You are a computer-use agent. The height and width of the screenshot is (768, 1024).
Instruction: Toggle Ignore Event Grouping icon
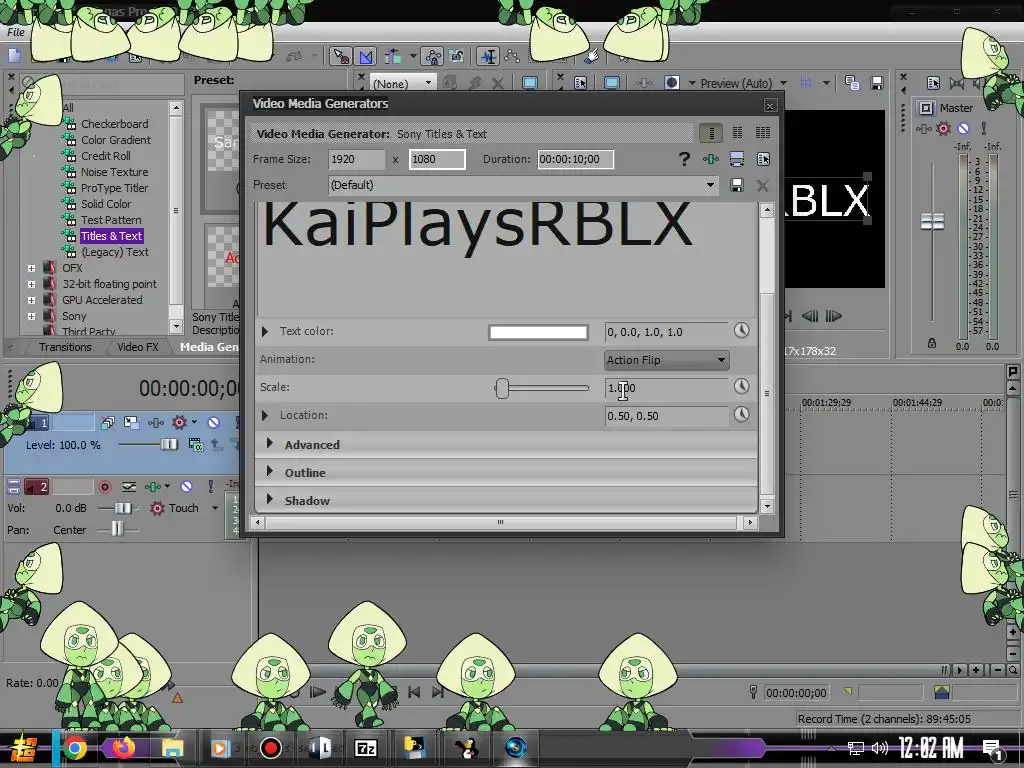[x=456, y=57]
